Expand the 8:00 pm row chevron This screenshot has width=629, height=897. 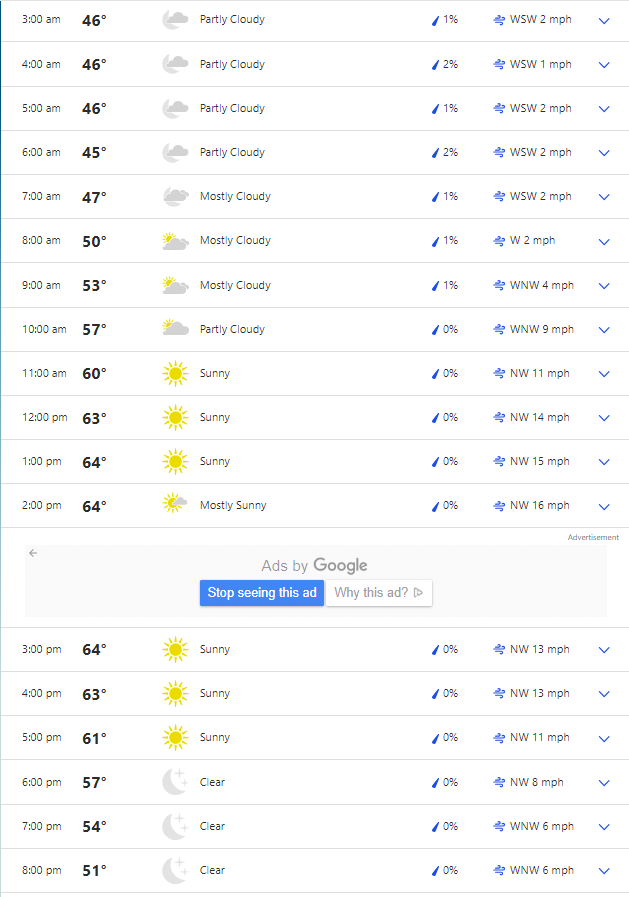point(604,871)
